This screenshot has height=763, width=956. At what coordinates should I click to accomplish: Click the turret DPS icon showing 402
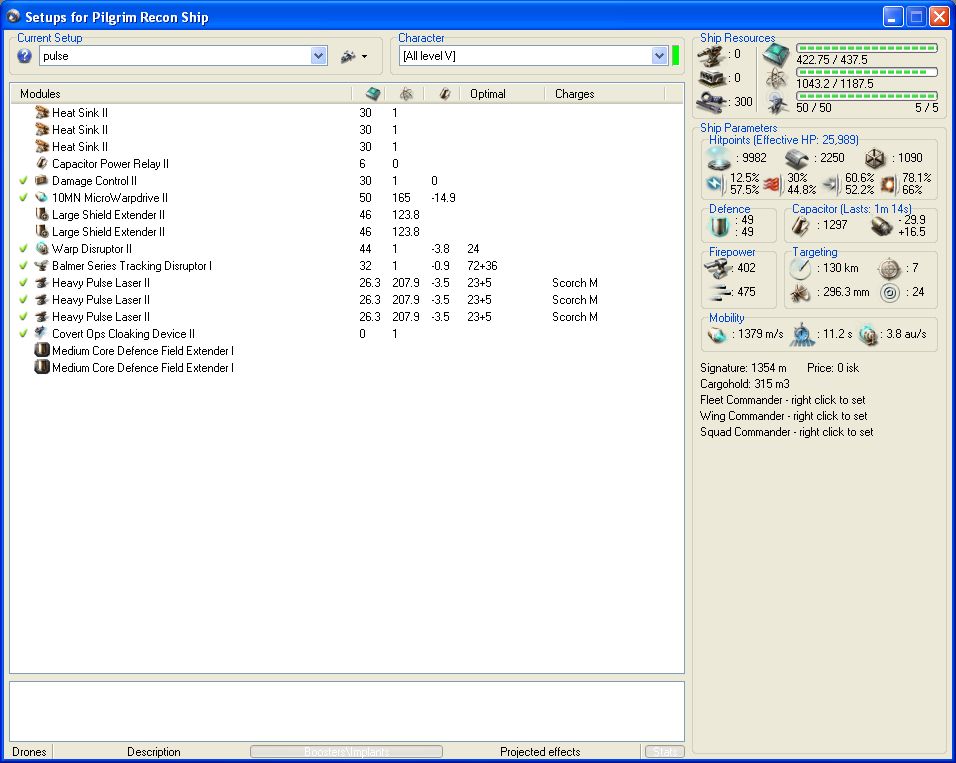click(x=717, y=268)
